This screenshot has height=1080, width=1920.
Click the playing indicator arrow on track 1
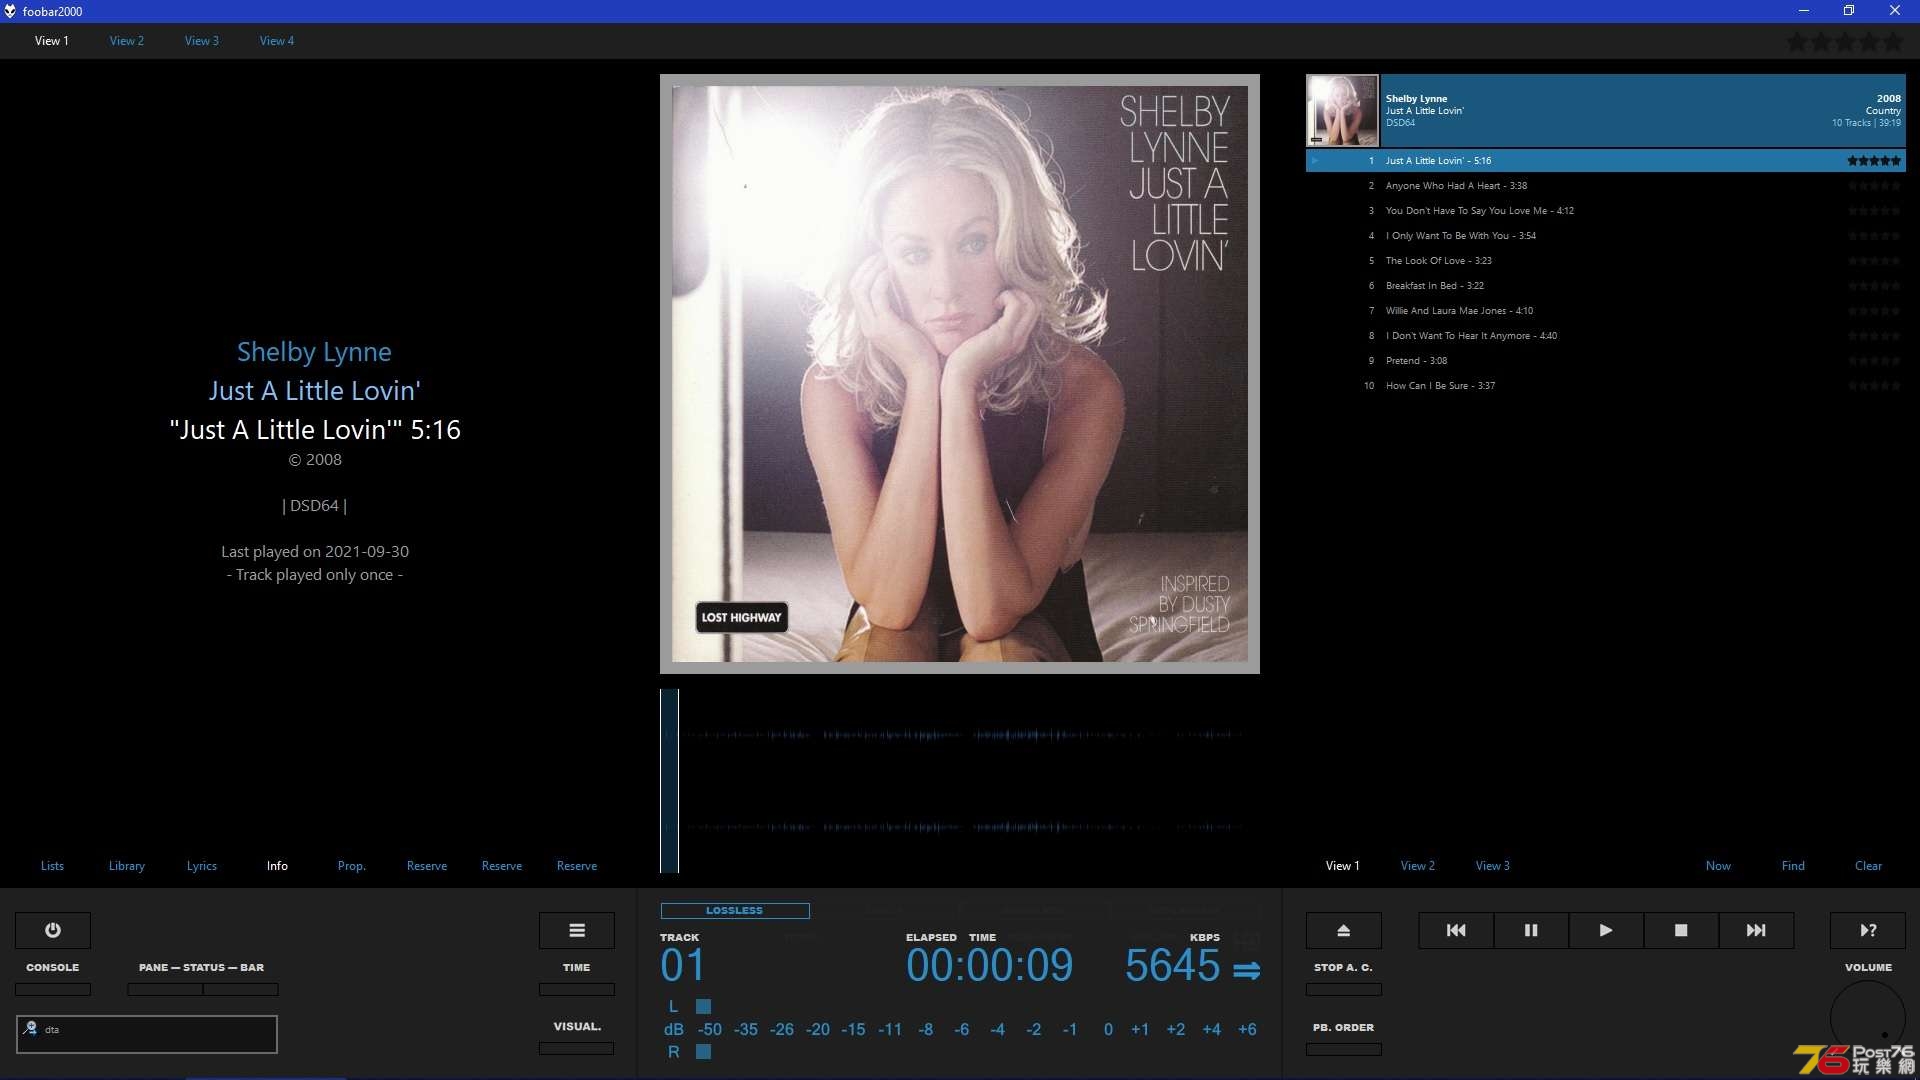click(1315, 161)
